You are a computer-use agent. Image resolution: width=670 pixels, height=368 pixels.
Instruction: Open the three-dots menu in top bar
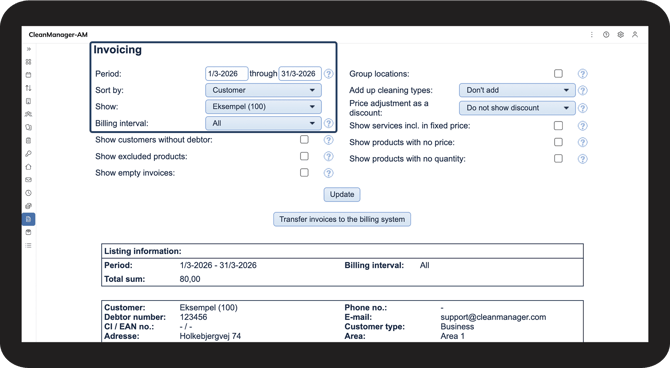tap(592, 35)
